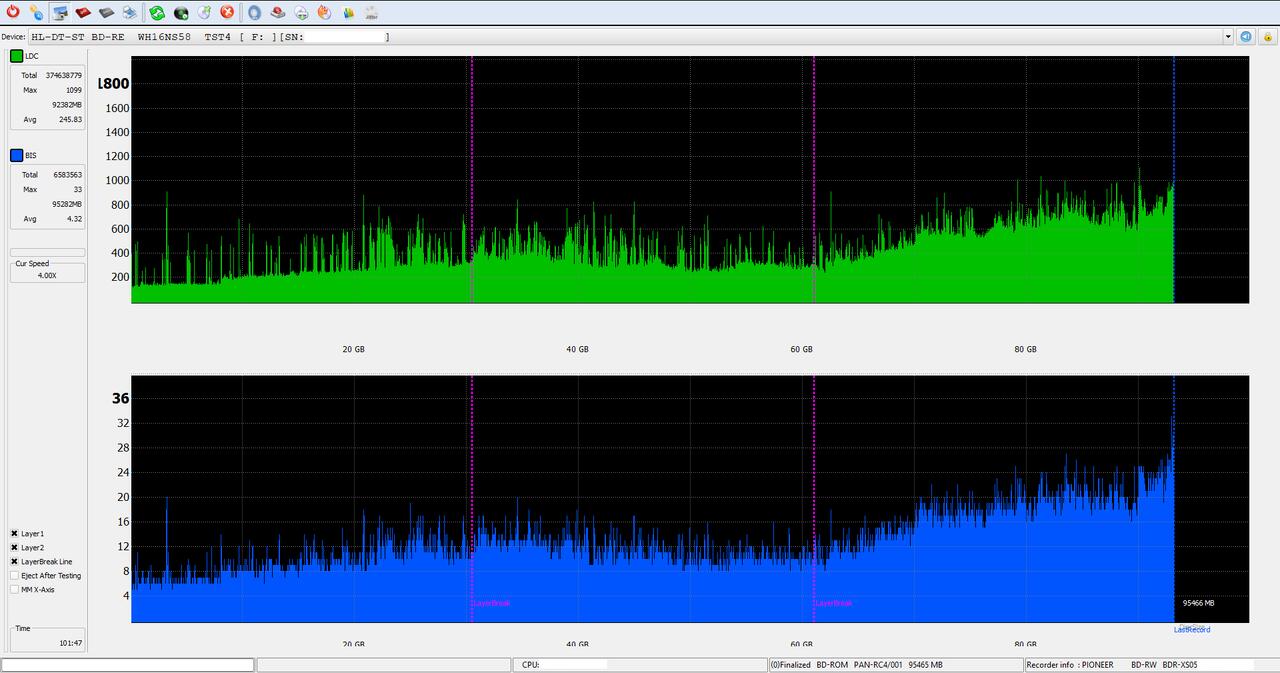The image size is (1280, 673).
Task: Uncheck the Layer 1 checkbox
Action: coord(15,534)
